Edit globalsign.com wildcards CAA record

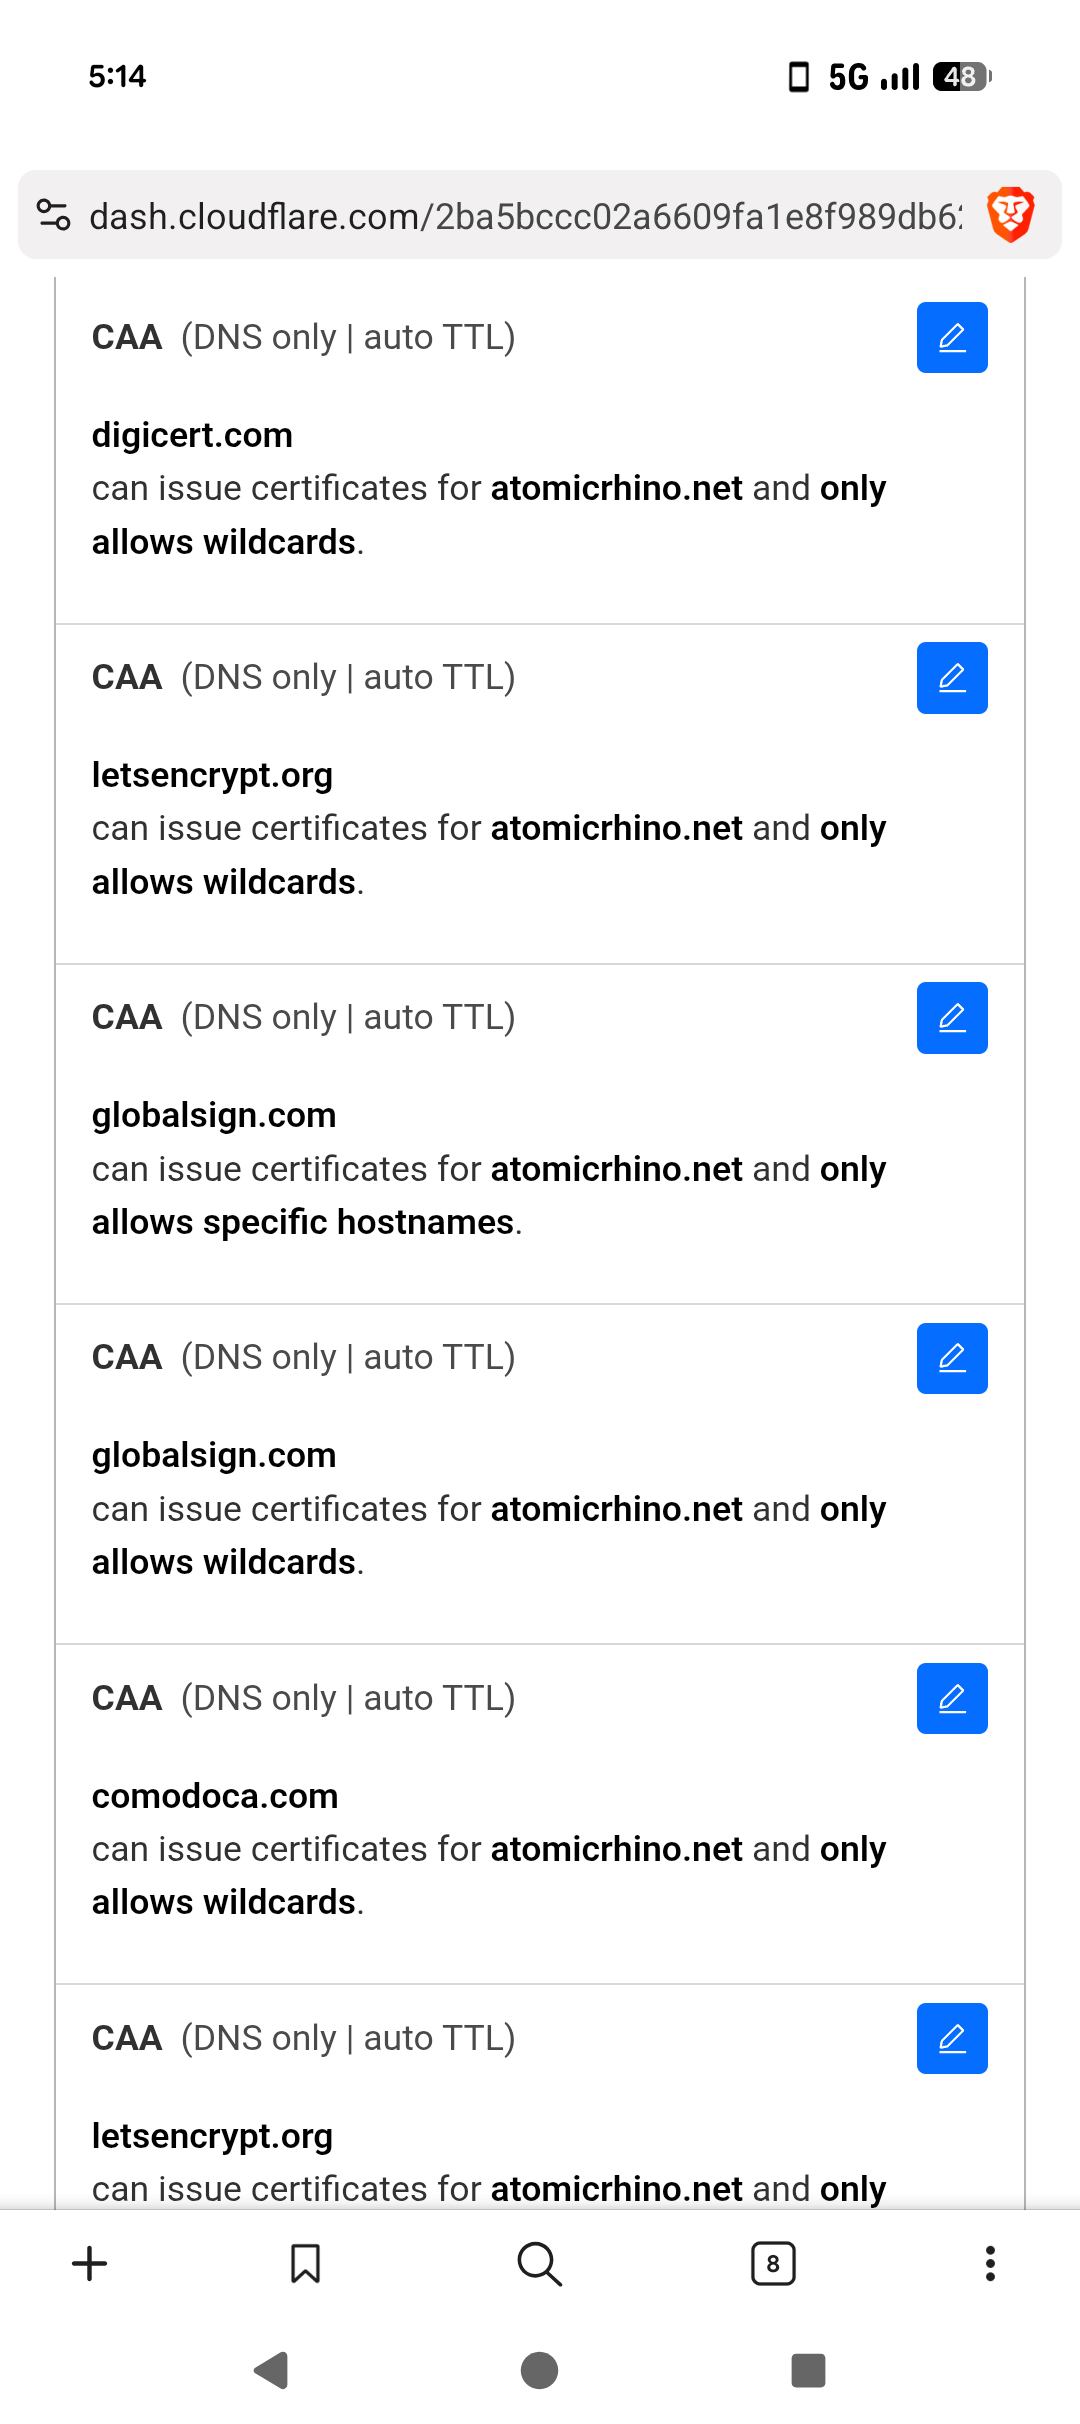pyautogui.click(x=952, y=1358)
